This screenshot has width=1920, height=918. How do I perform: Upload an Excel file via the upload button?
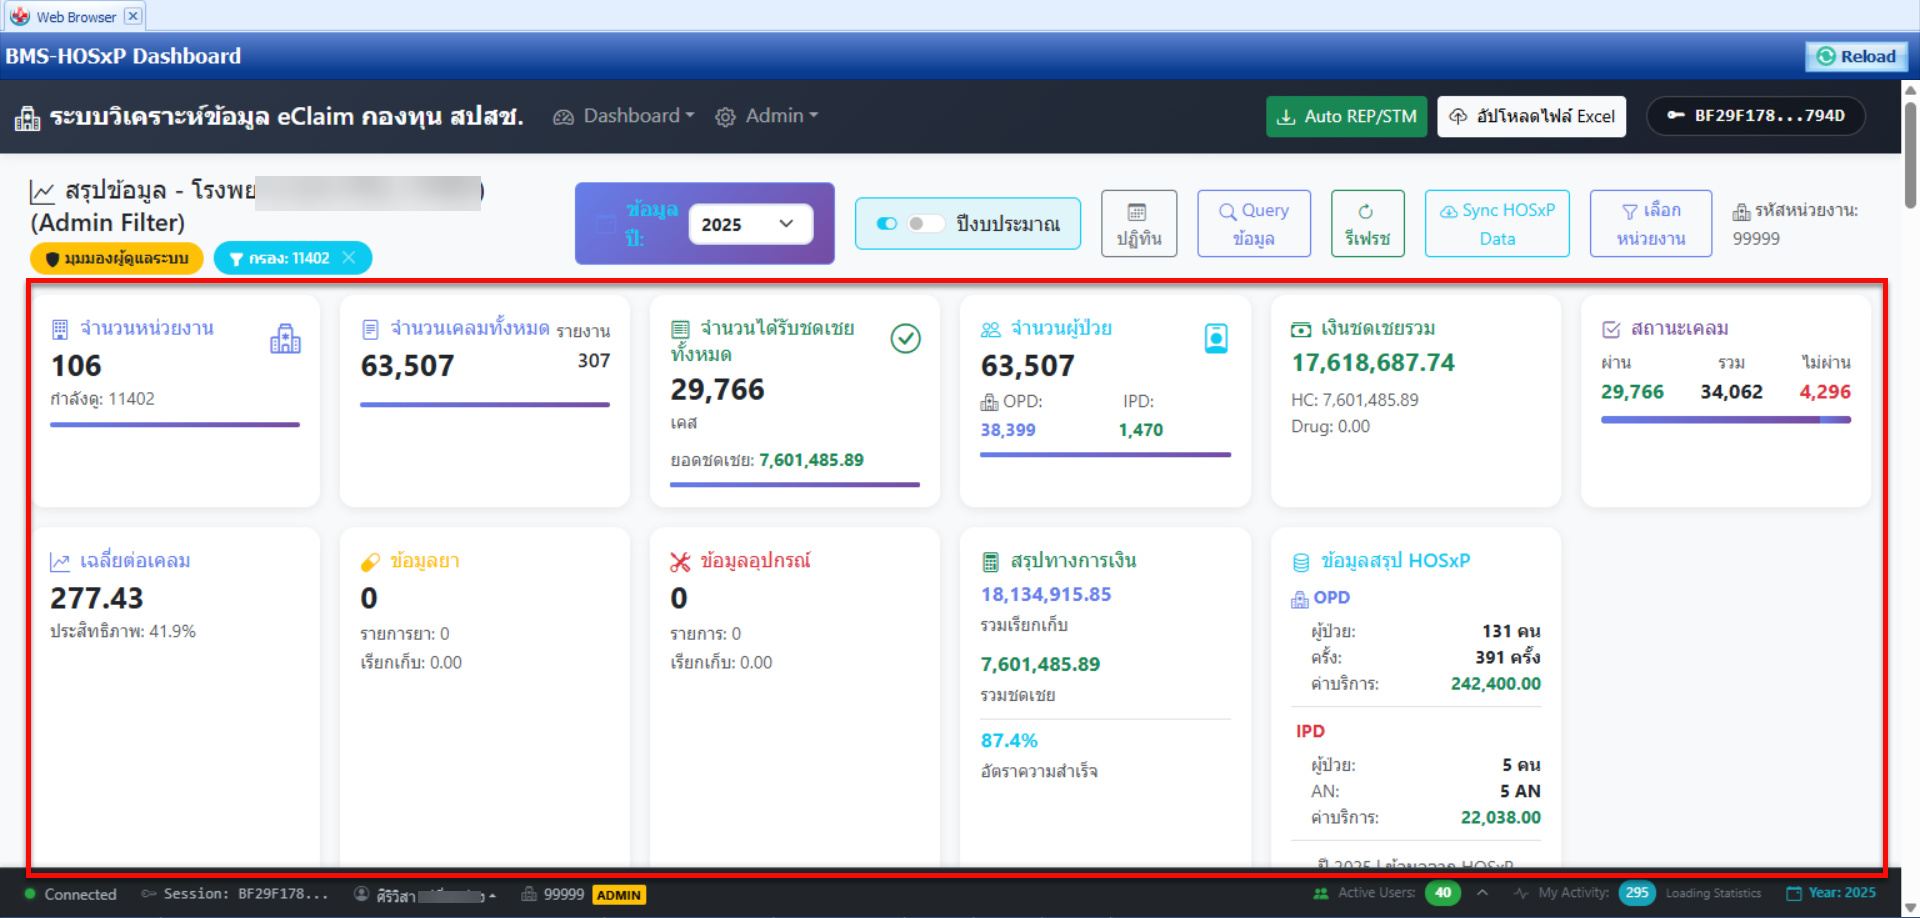(1531, 116)
